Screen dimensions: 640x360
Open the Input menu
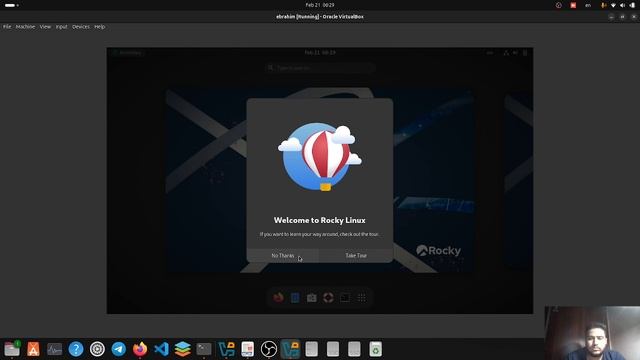[62, 27]
